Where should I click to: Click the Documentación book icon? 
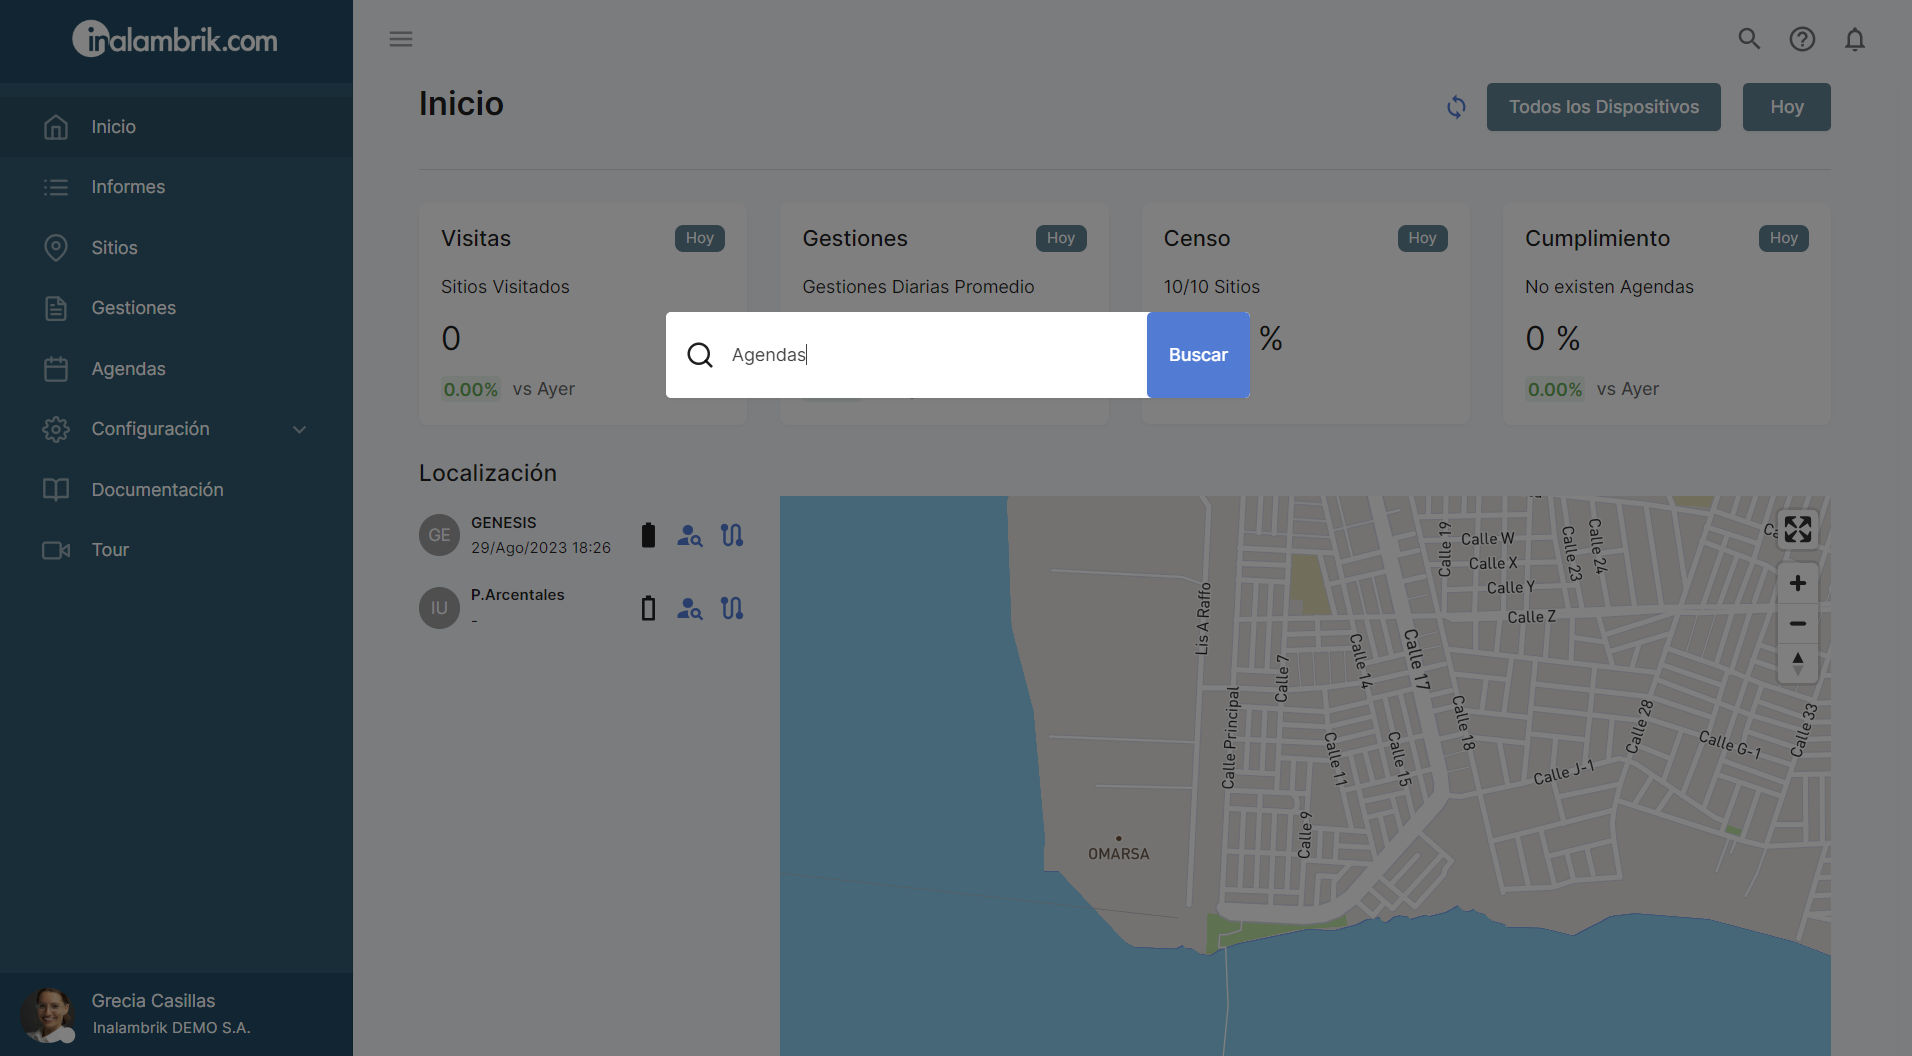(56, 490)
